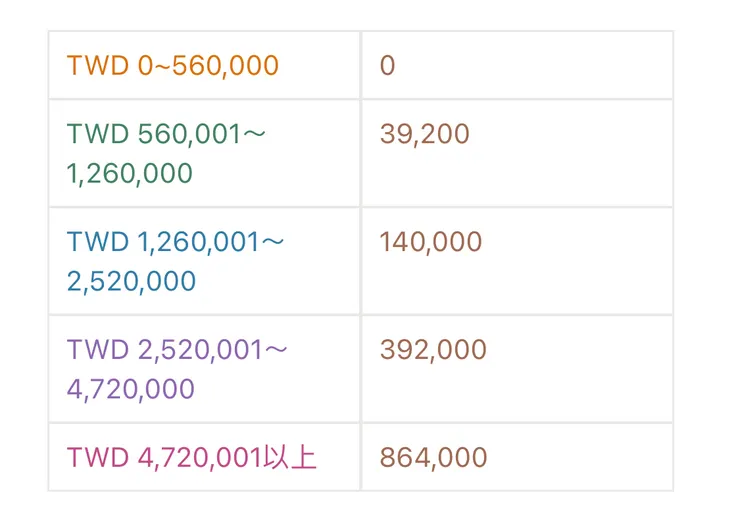Click the pink 'TWD 4,720,001以上' cell
Viewport: 740px width, 512px height.
[192, 458]
